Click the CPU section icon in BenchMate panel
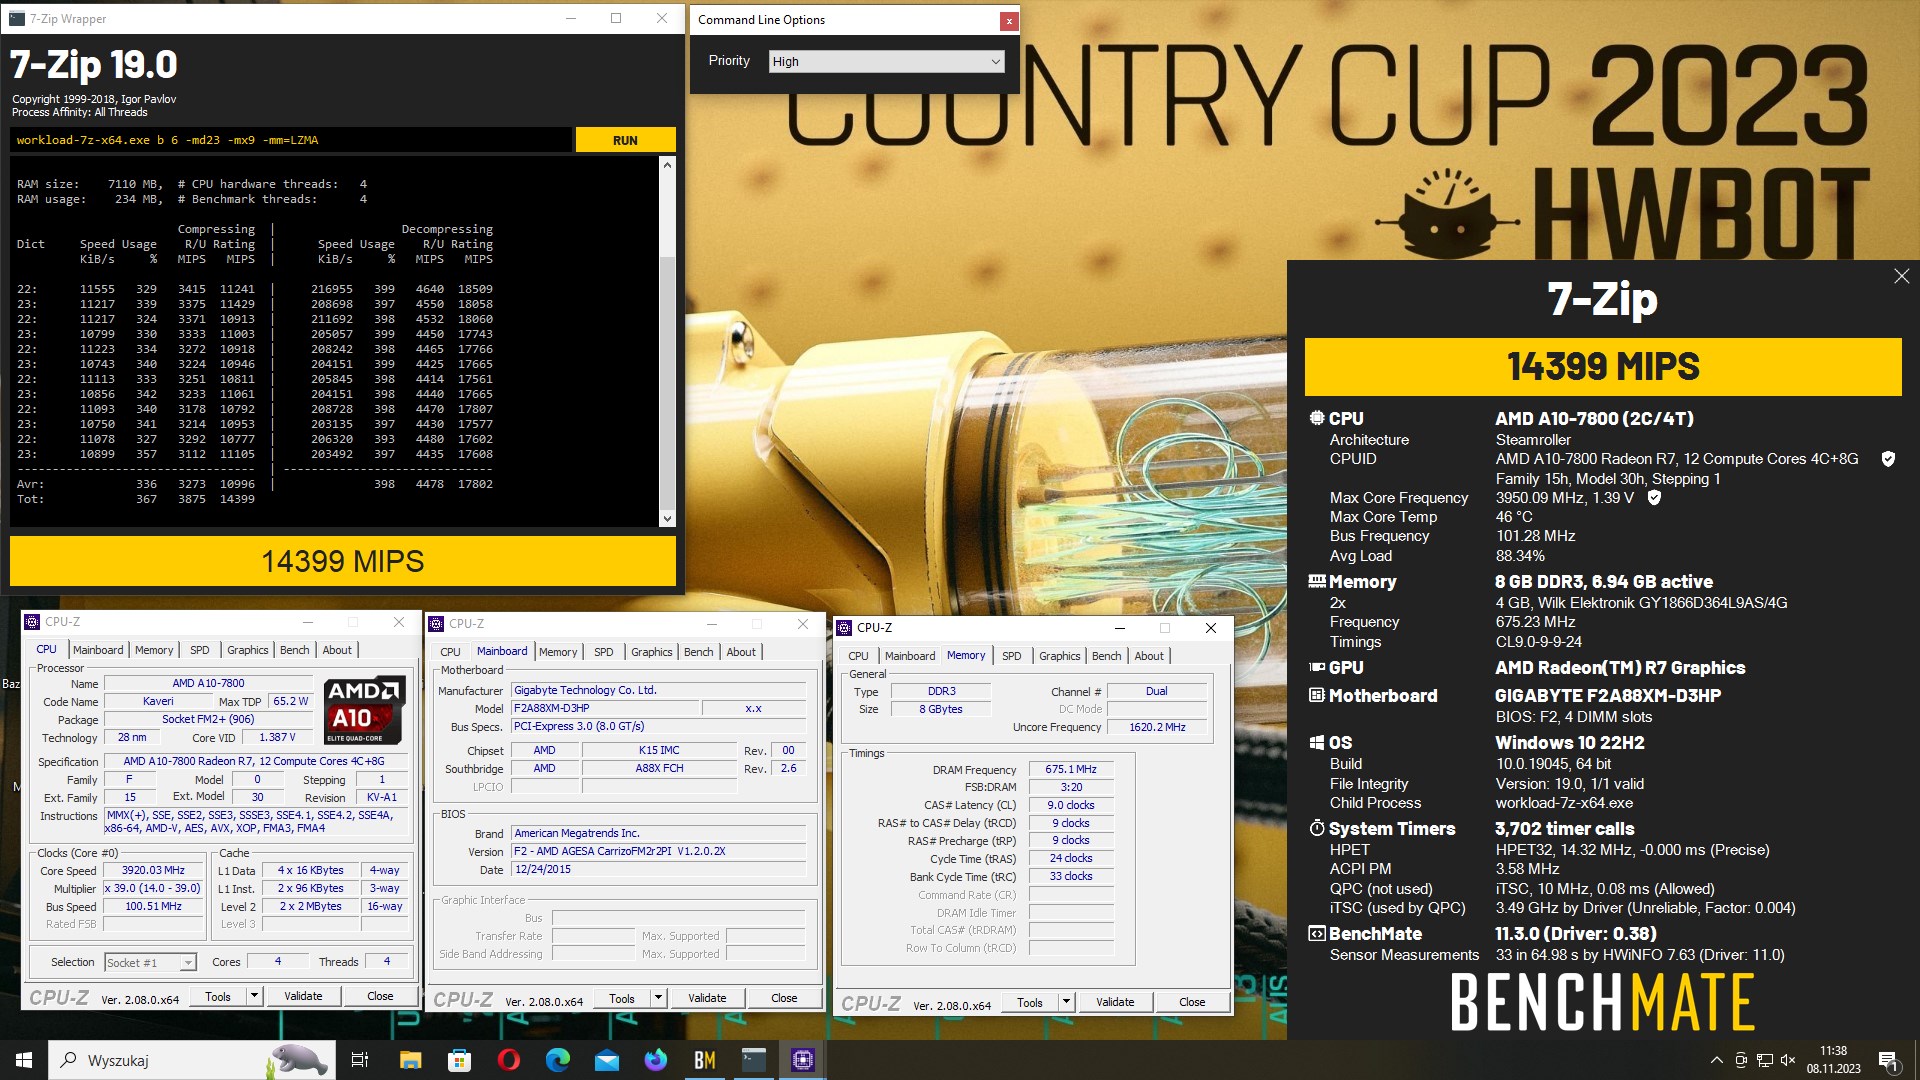Screen dimensions: 1920x1080 [1317, 418]
